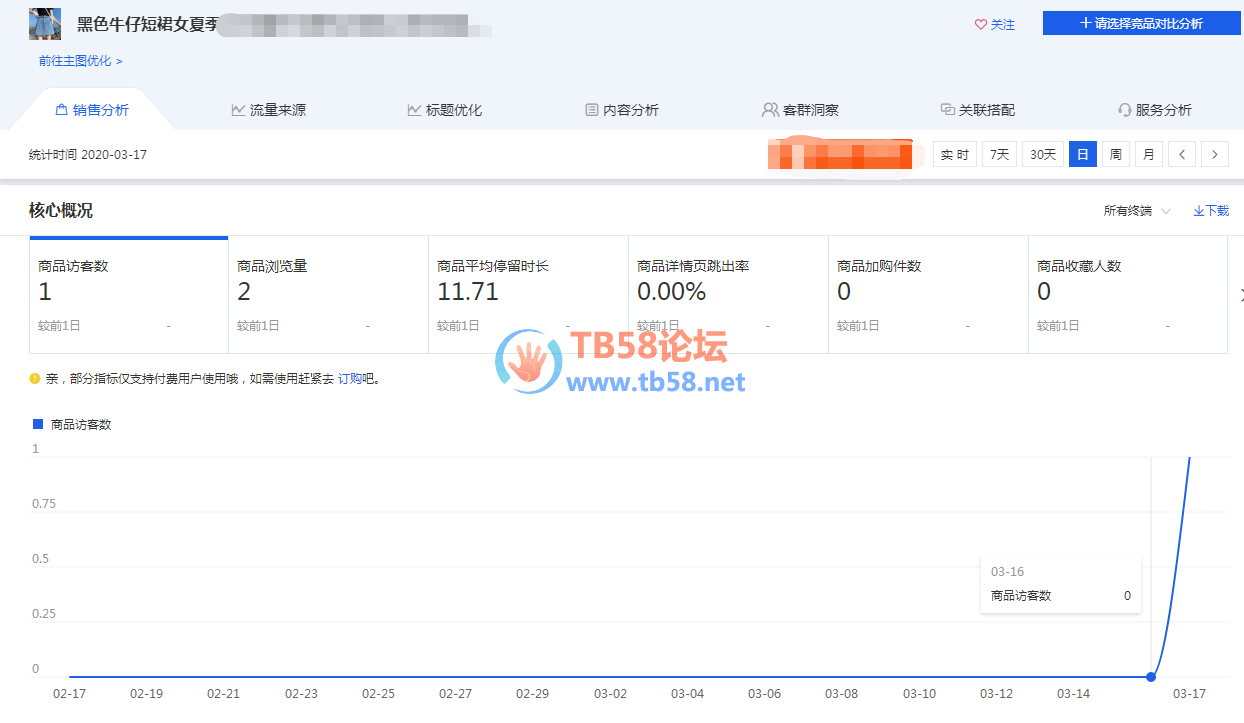Switch to the 流量来源 tab
This screenshot has height=723, width=1244.
[x=268, y=110]
